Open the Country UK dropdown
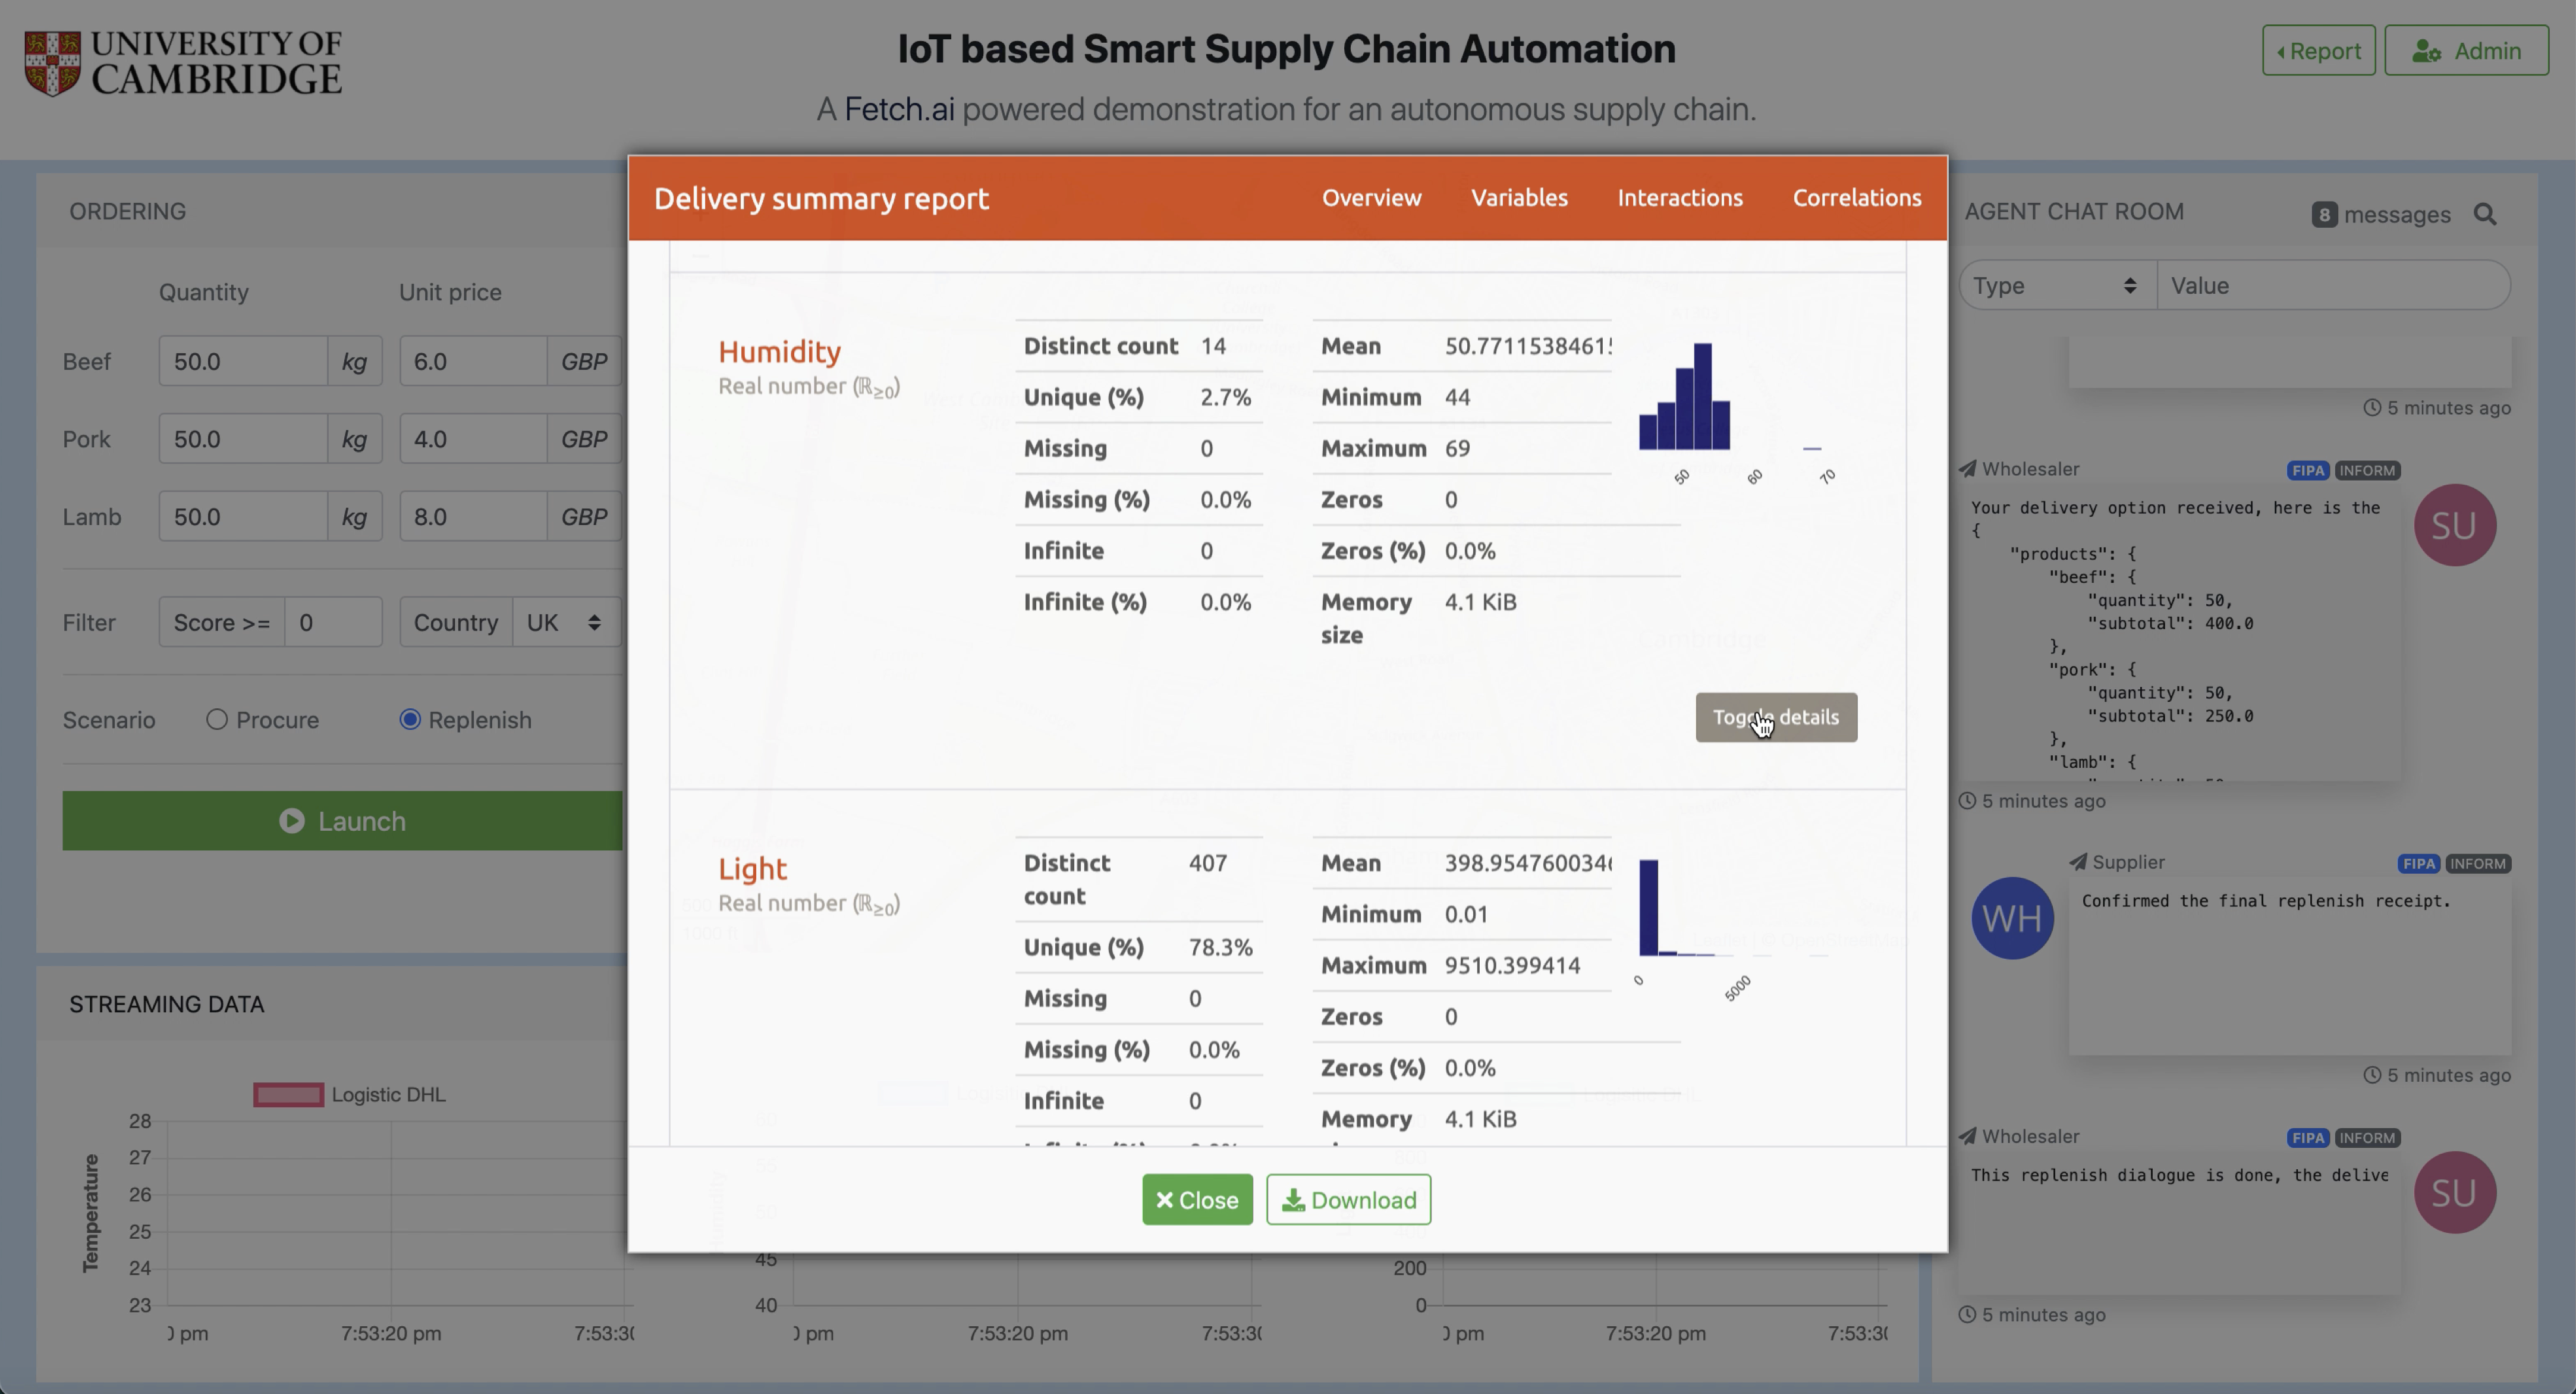This screenshot has height=1394, width=2576. coord(565,622)
